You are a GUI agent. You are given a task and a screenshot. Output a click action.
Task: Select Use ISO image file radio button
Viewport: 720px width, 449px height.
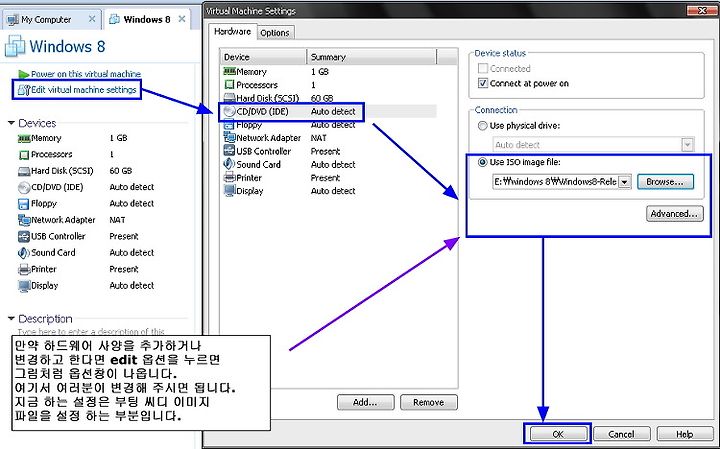(x=483, y=162)
